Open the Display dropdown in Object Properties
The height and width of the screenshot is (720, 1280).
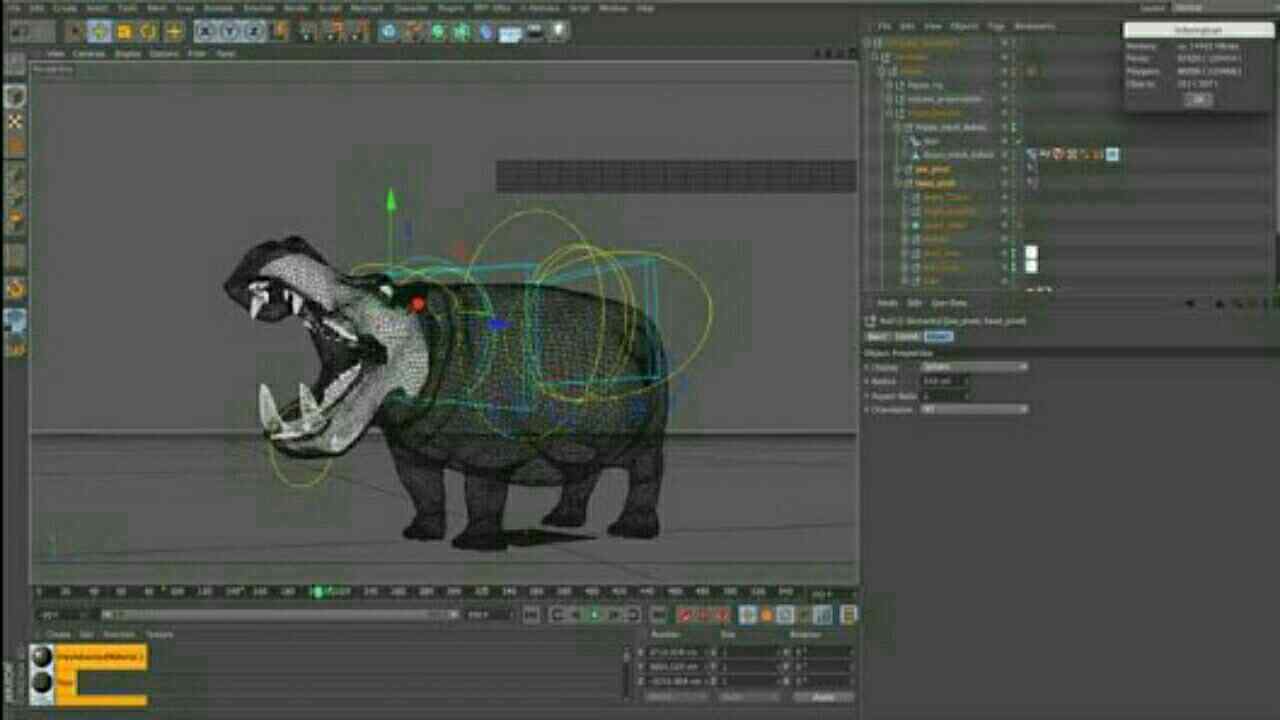click(x=975, y=367)
